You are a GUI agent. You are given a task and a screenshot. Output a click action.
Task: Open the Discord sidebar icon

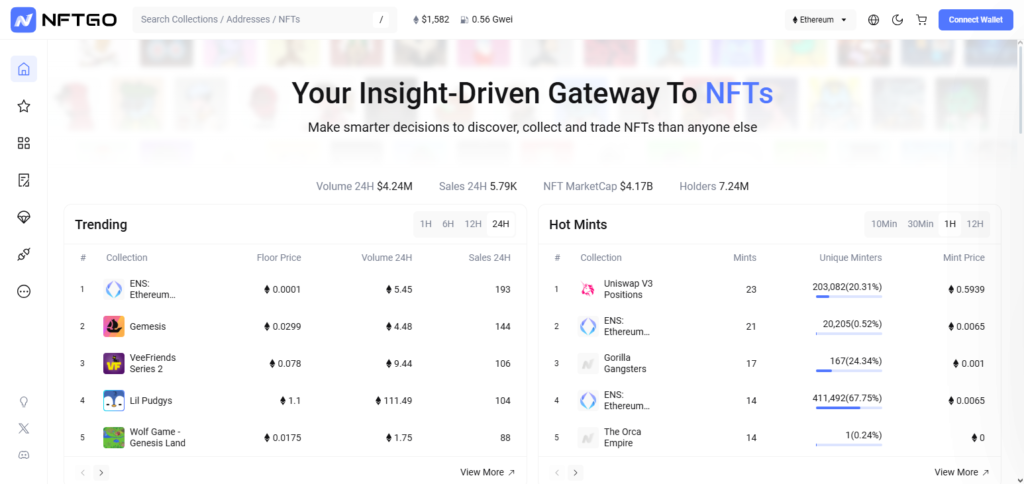(24, 455)
